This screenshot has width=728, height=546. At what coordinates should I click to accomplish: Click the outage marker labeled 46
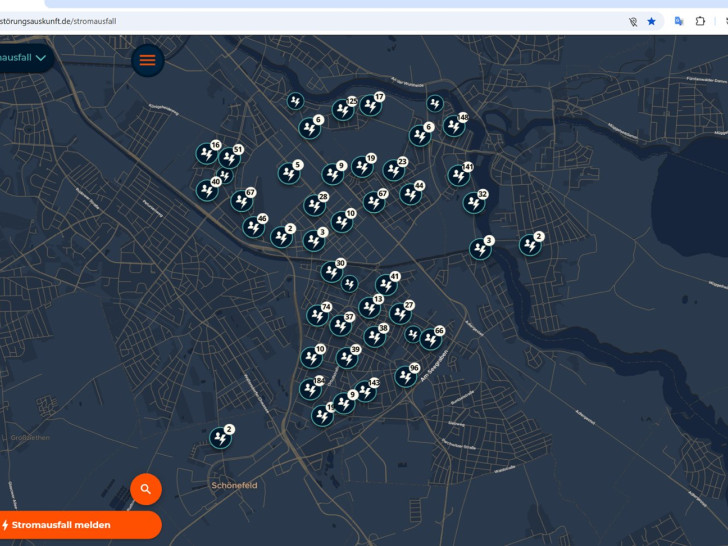coord(253,227)
